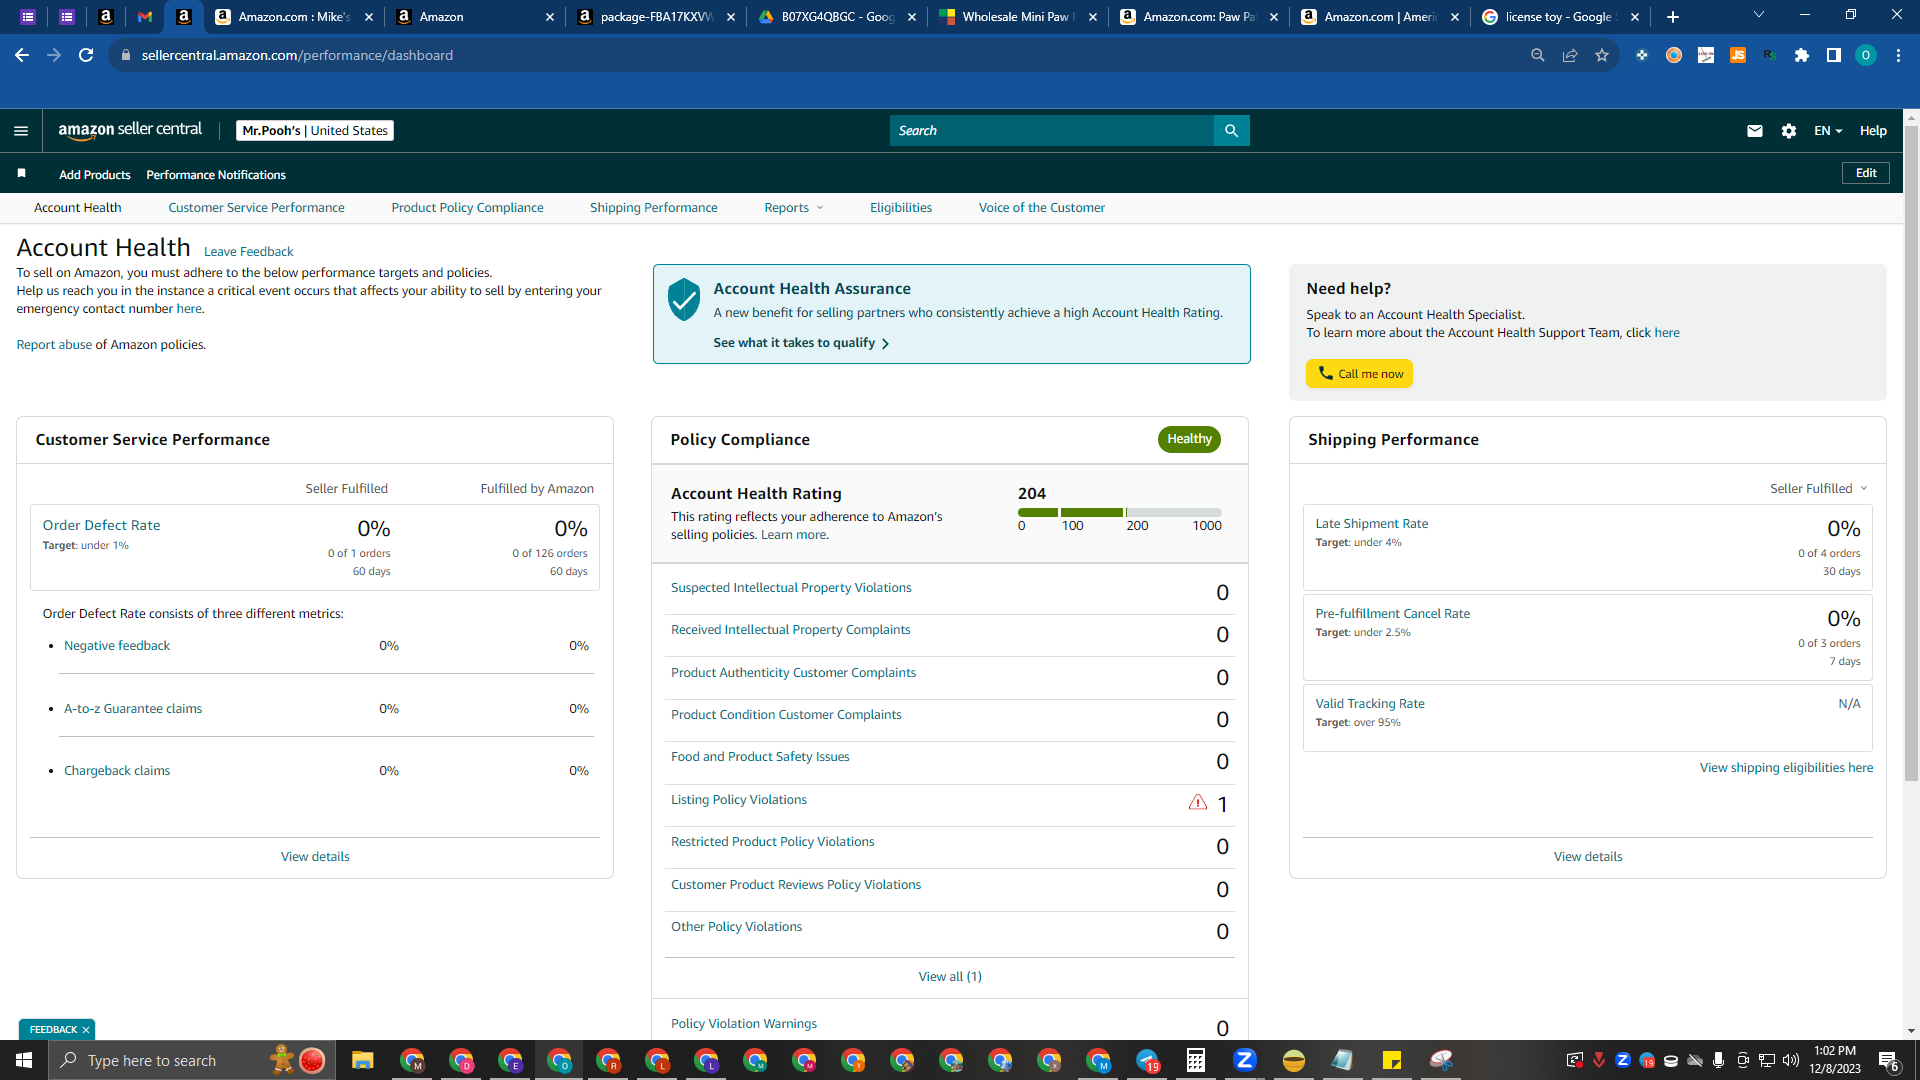Open the EN language dropdown

(x=1827, y=131)
